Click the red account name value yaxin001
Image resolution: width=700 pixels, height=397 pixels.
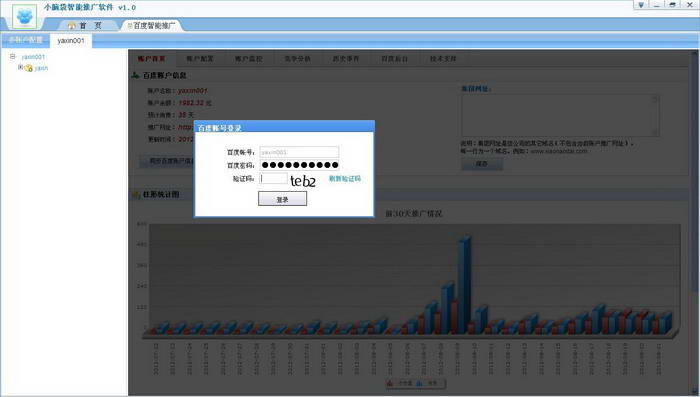[x=193, y=91]
